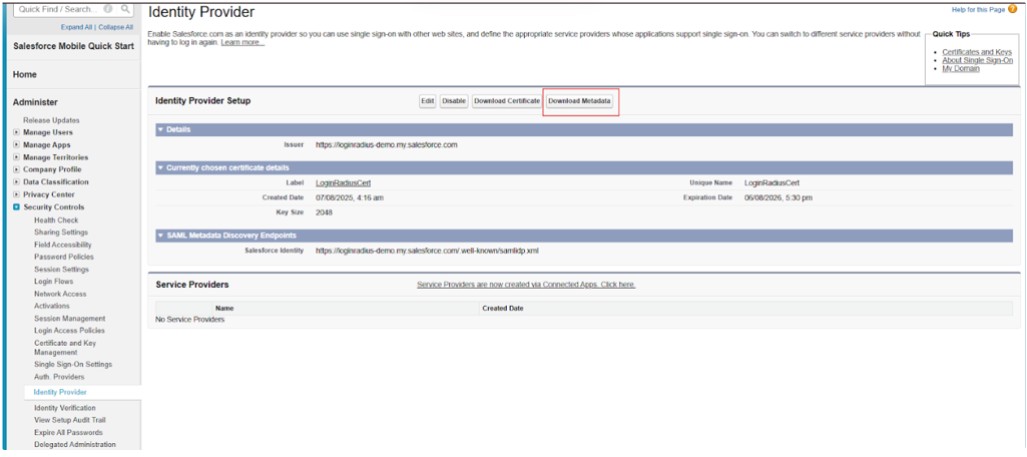The image size is (1027, 457).
Task: Open Activations
Action: [x=52, y=306]
